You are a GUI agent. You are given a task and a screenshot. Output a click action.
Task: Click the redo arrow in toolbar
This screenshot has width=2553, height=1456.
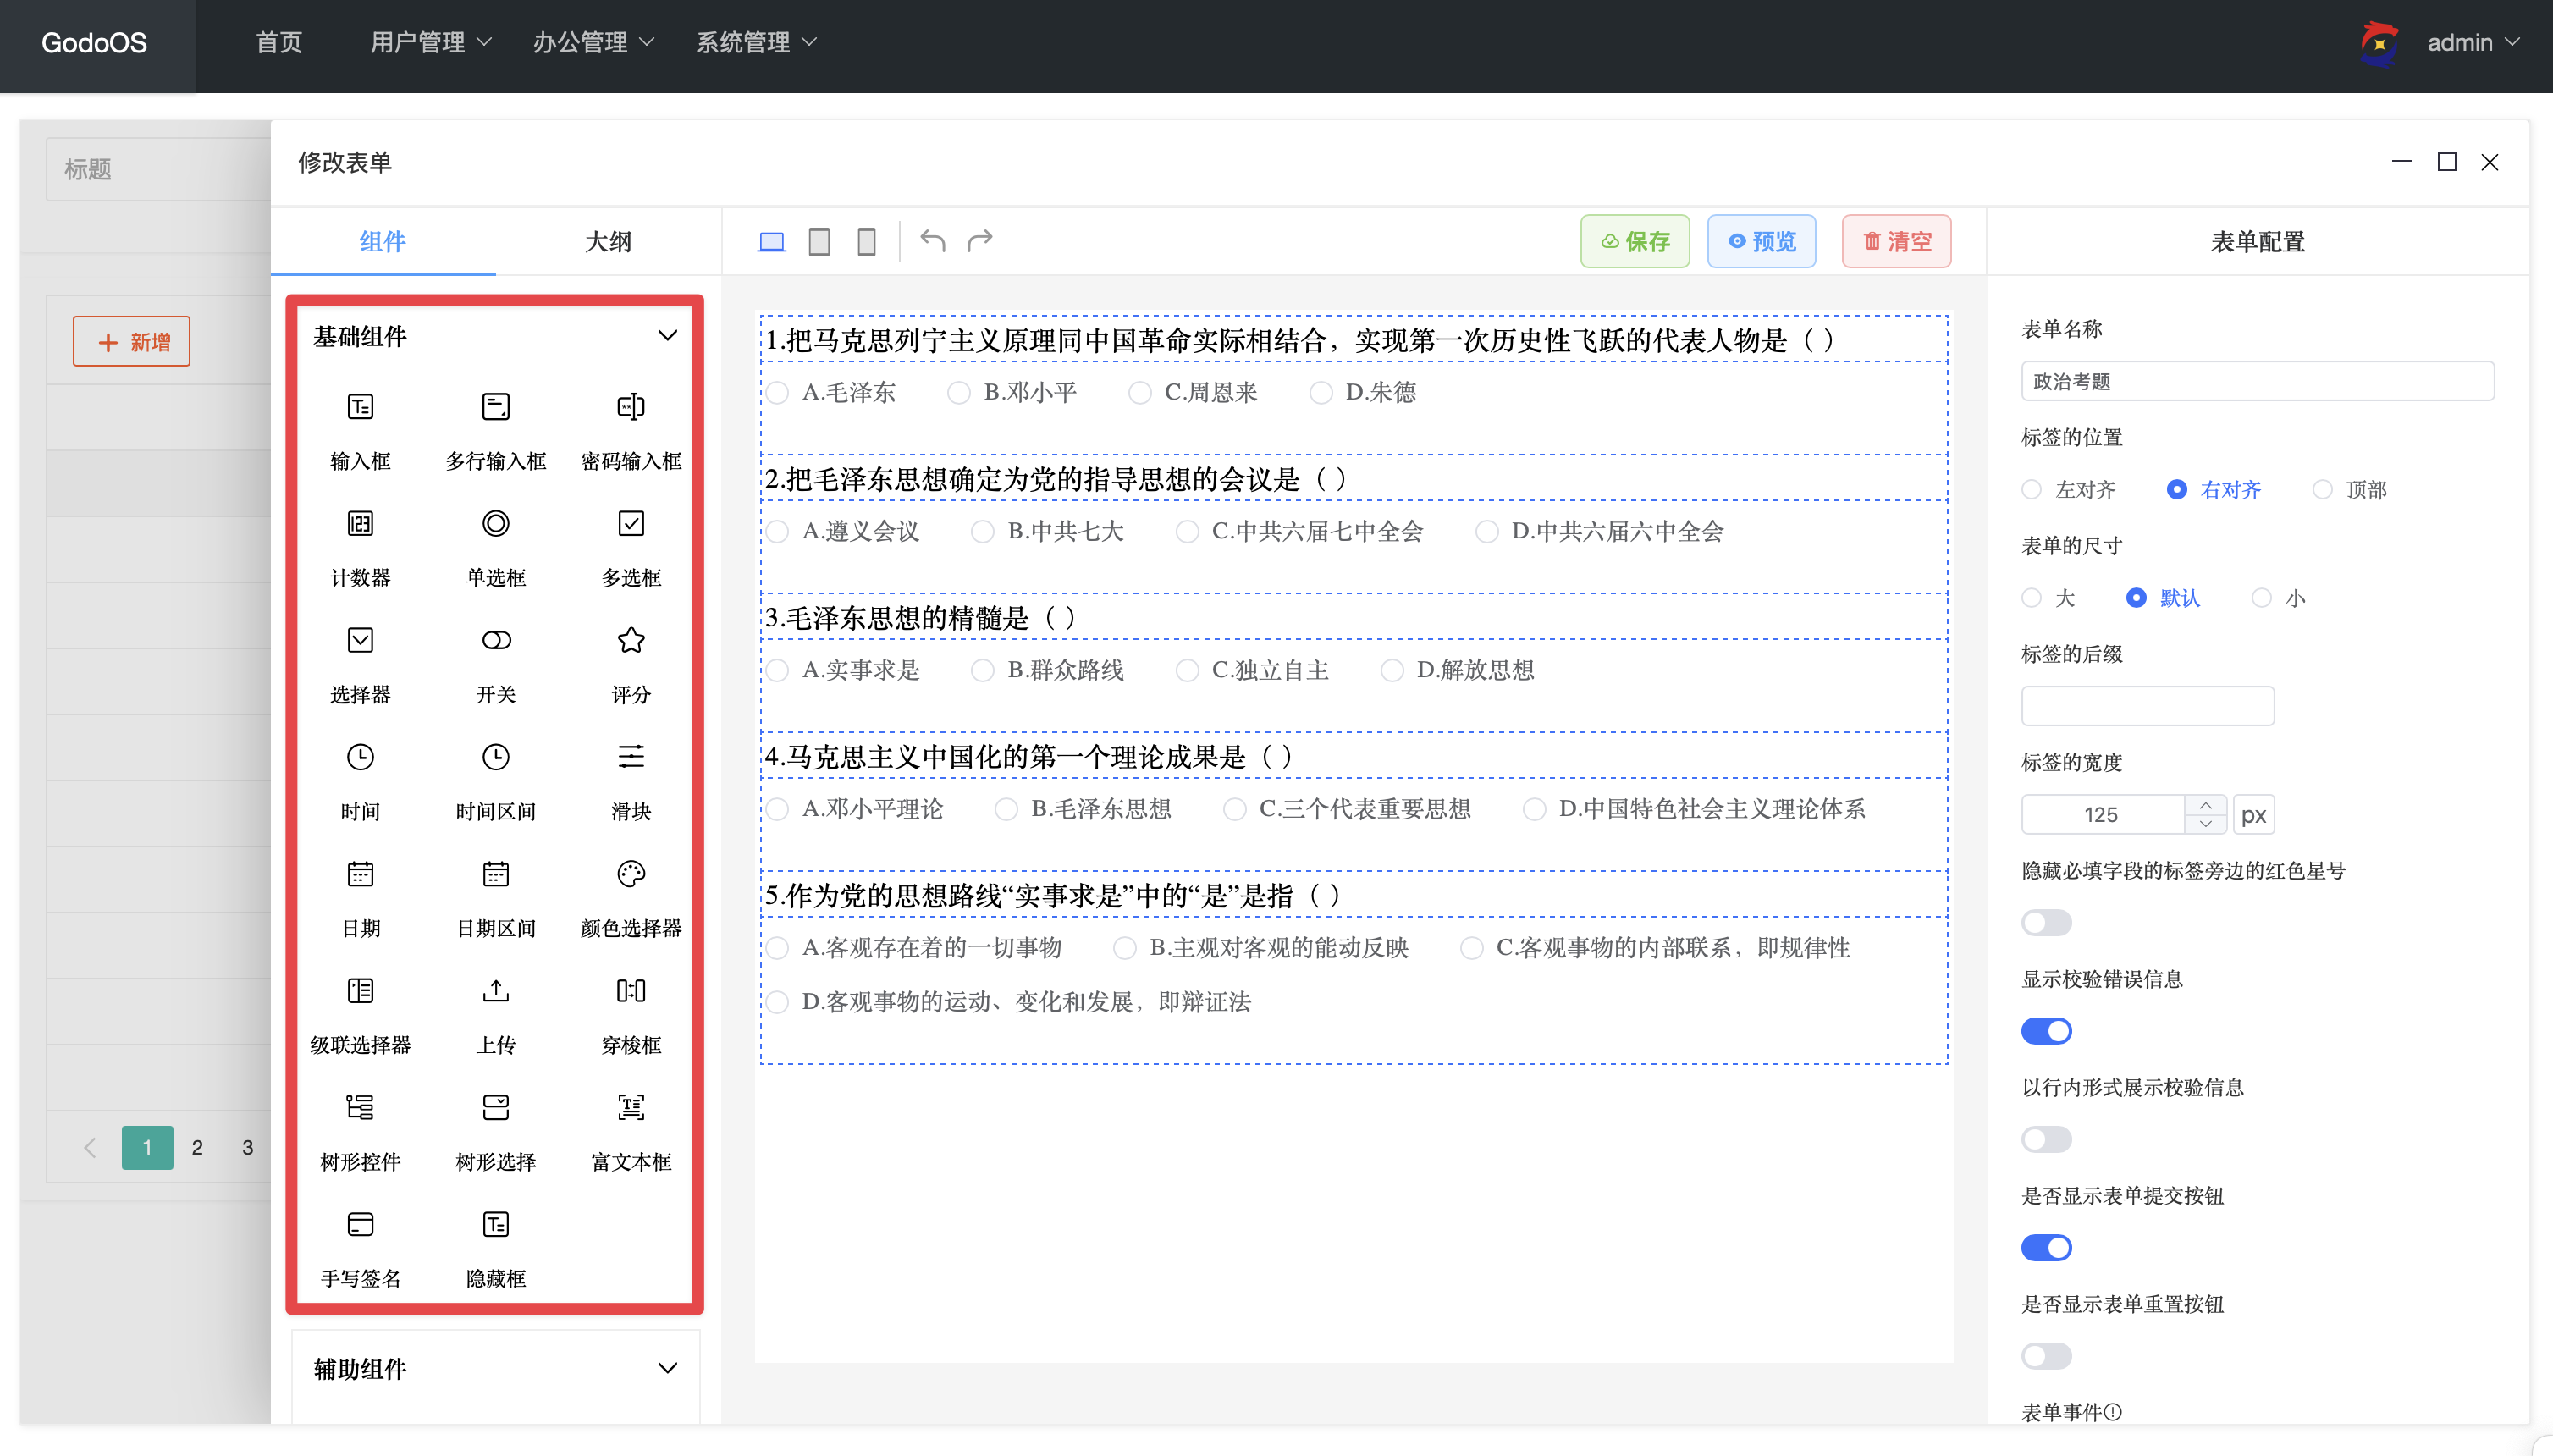(980, 241)
